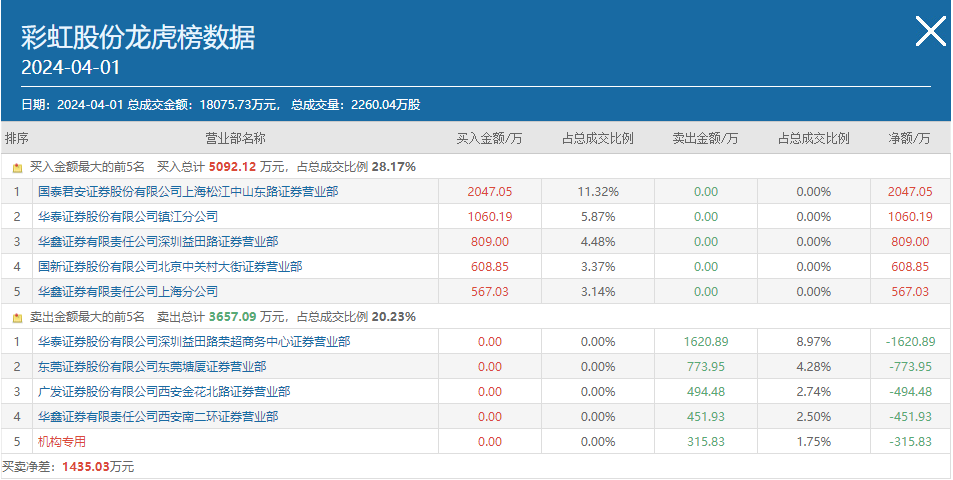Click the 4.48% ratio cell

[x=598, y=241]
